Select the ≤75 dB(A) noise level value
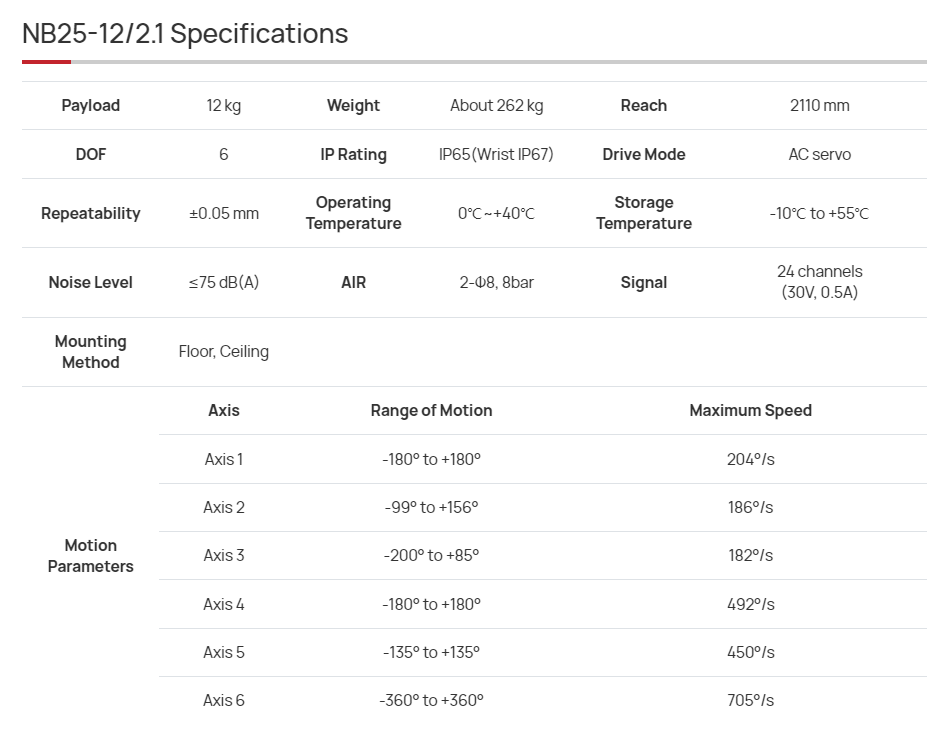The width and height of the screenshot is (950, 739). 224,282
